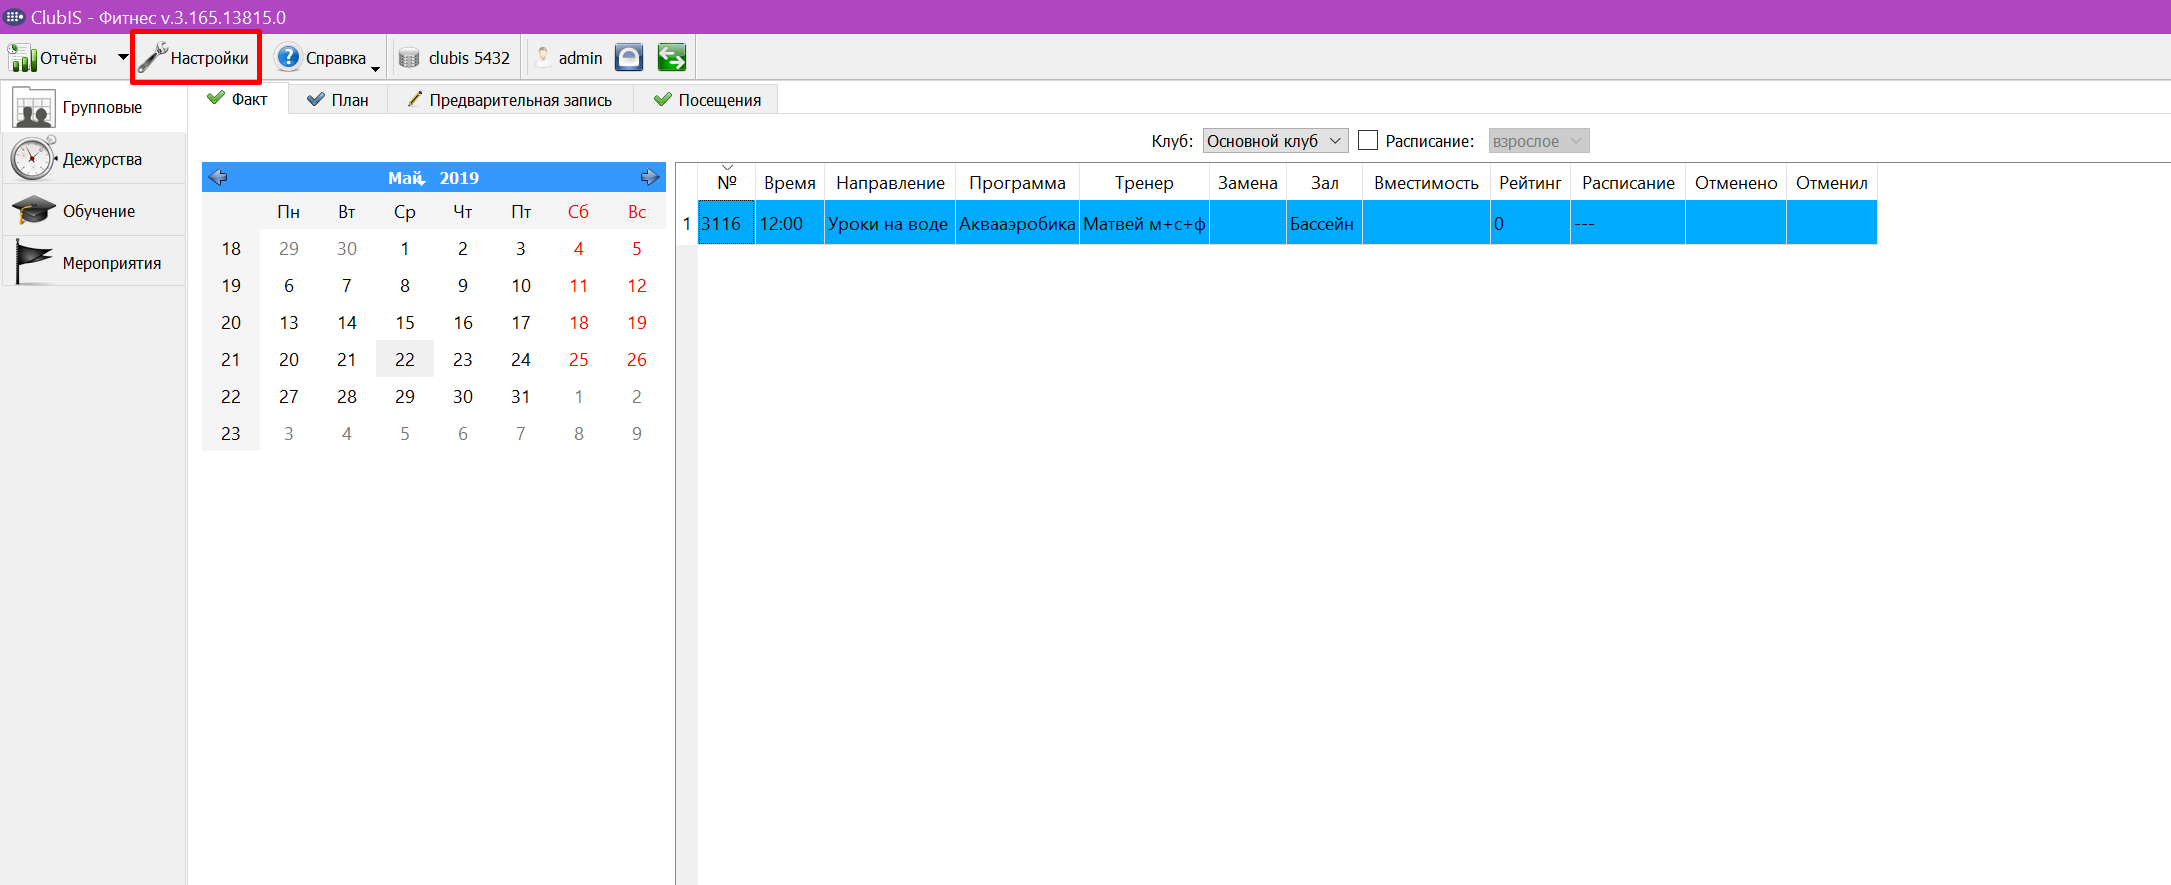The height and width of the screenshot is (885, 2171).
Task: Click the Рейтинг column header
Action: (x=1530, y=182)
